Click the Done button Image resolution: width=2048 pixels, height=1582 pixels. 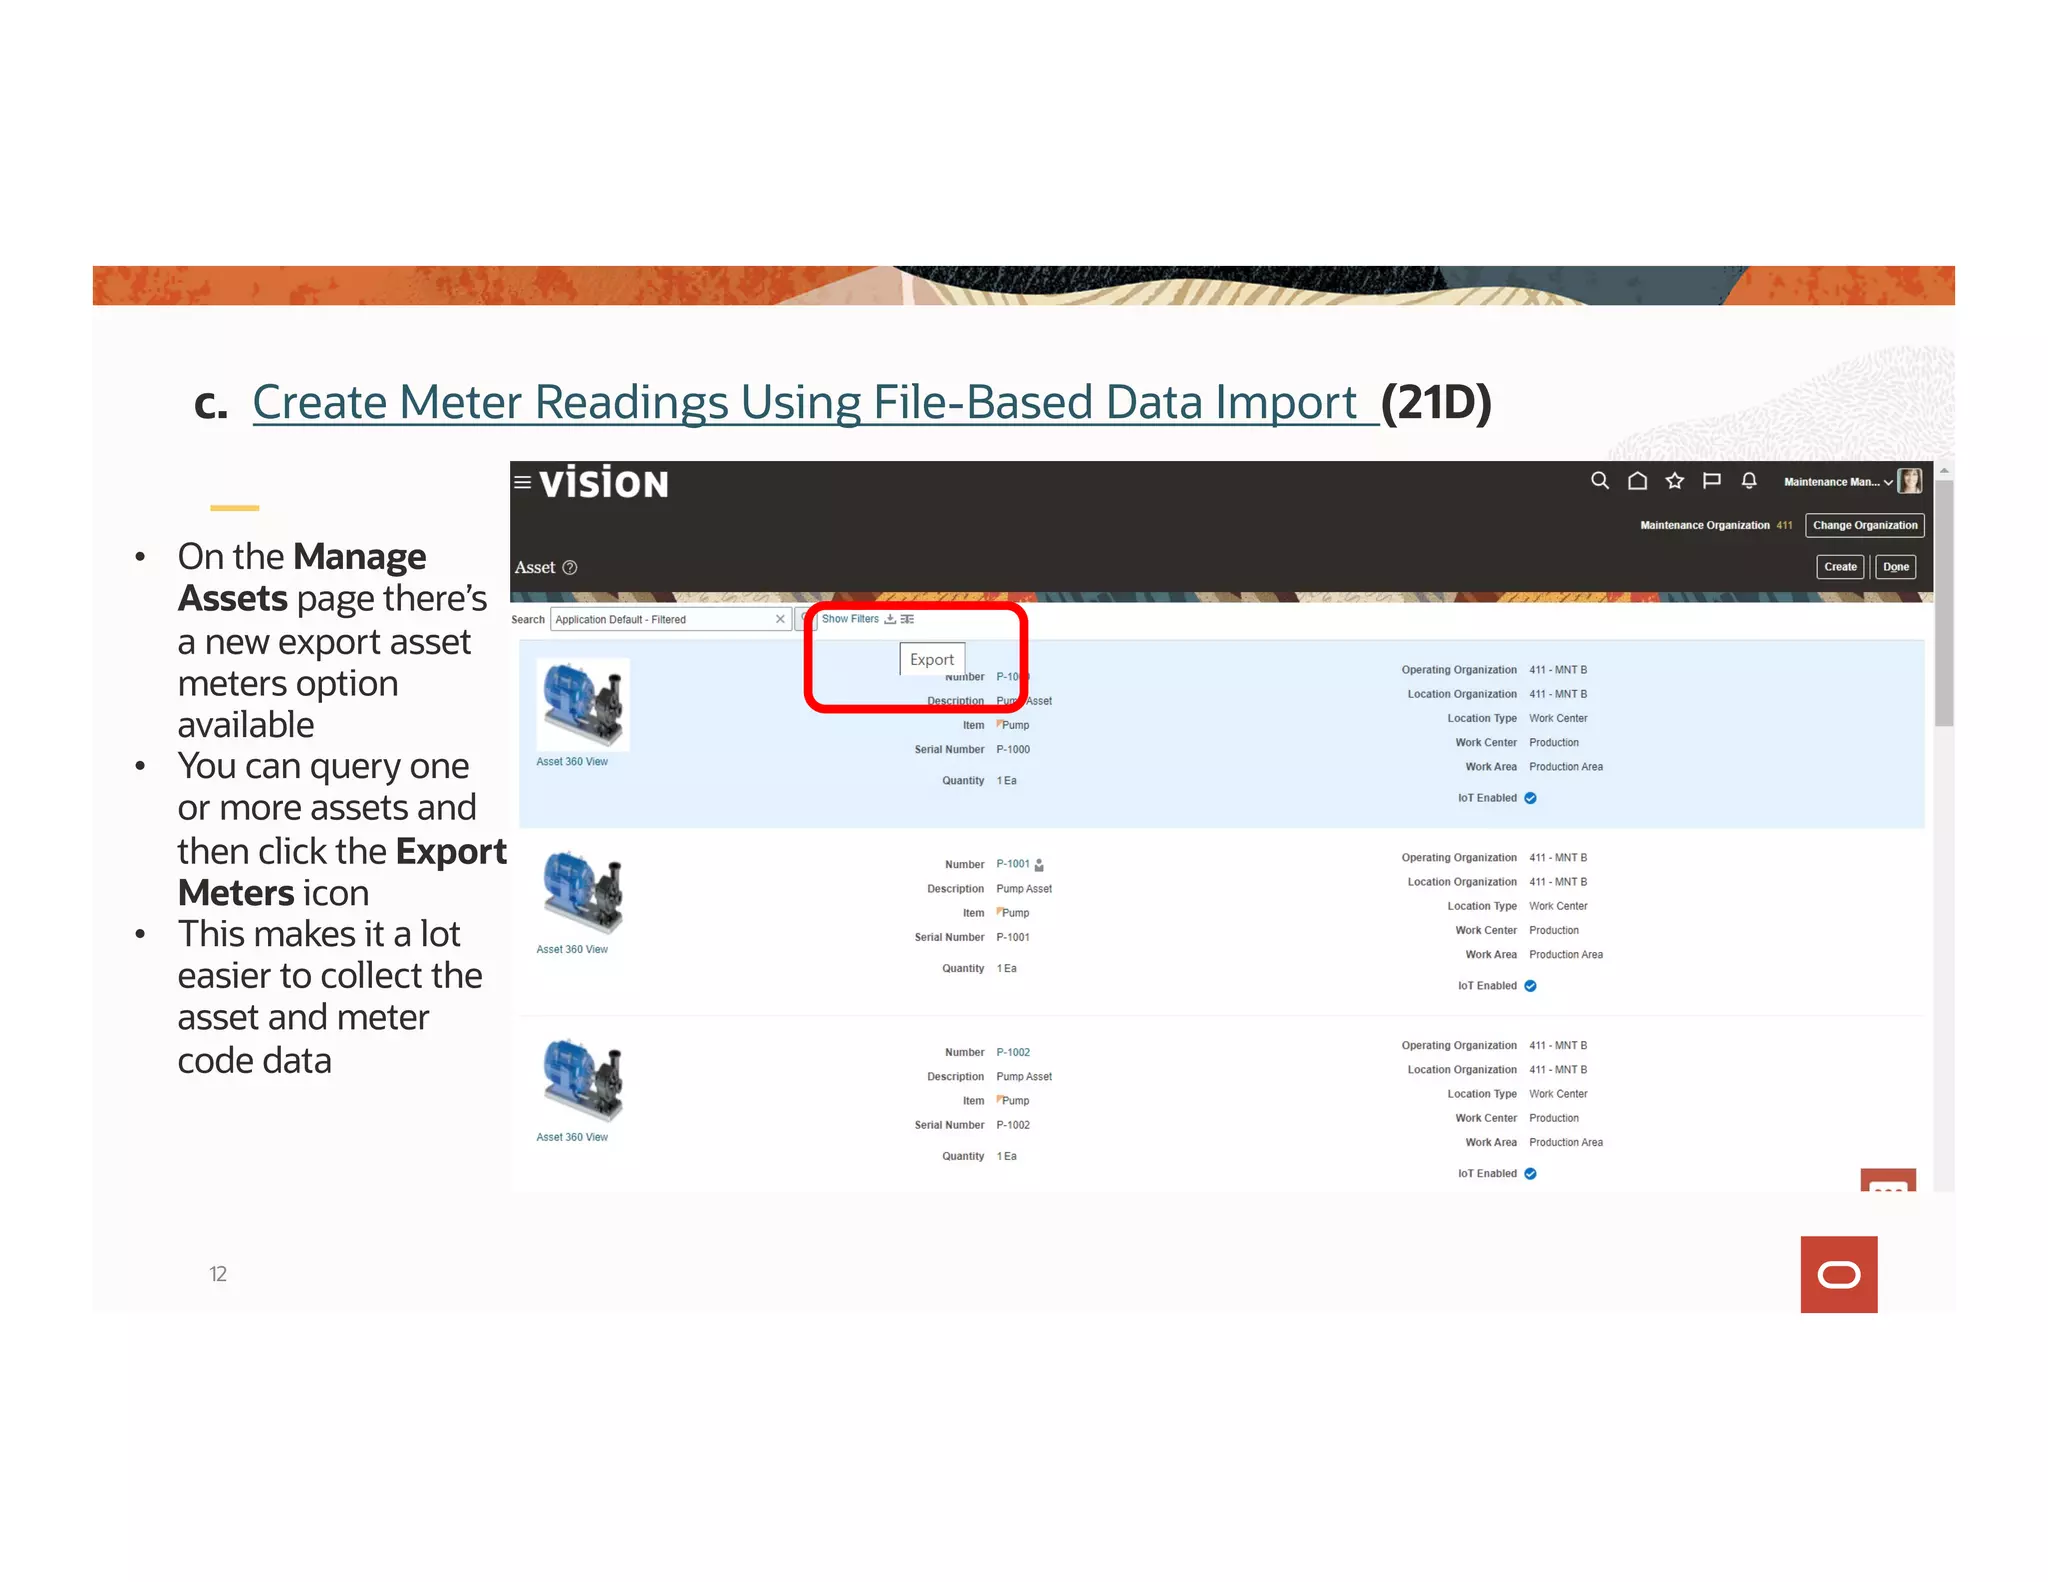(1896, 567)
